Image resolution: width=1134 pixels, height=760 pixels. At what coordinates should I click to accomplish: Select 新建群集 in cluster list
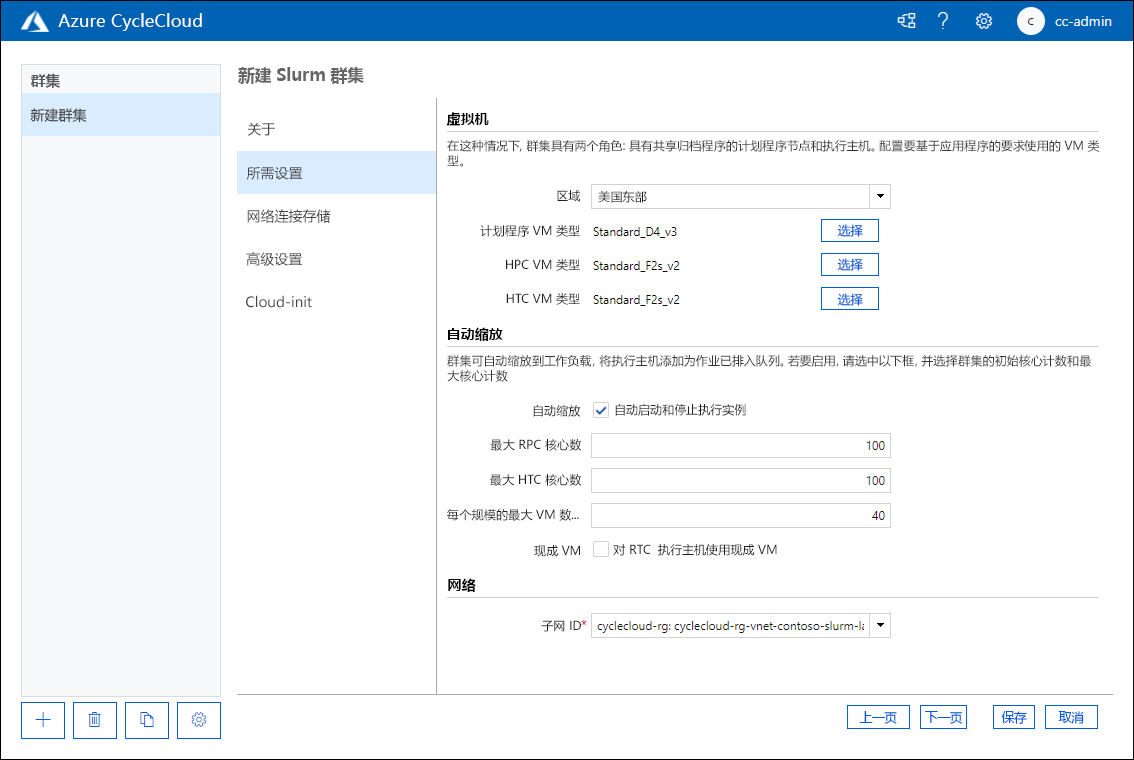(121, 115)
